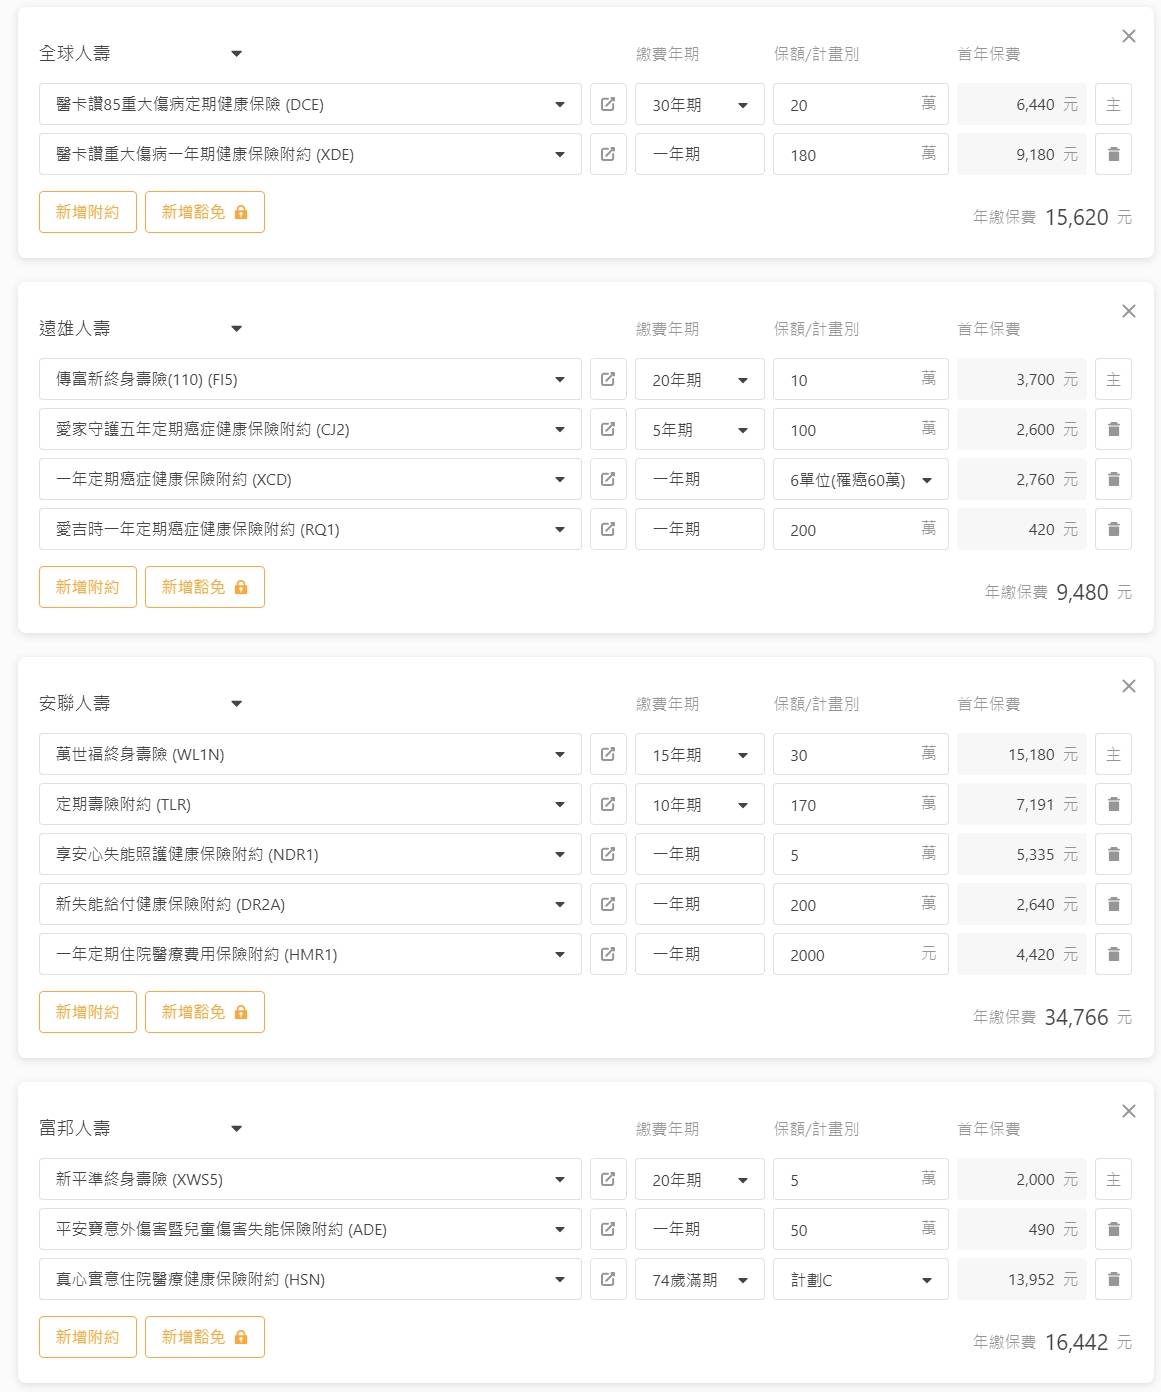The height and width of the screenshot is (1392, 1161).
Task: Open the 6單位(罹癌60萬) plan dropdown
Action: pos(860,479)
